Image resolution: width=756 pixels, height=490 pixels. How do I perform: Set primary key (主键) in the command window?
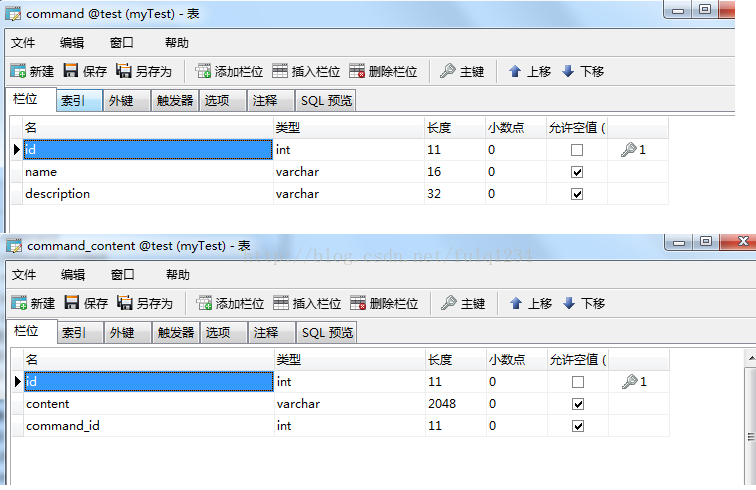click(462, 71)
